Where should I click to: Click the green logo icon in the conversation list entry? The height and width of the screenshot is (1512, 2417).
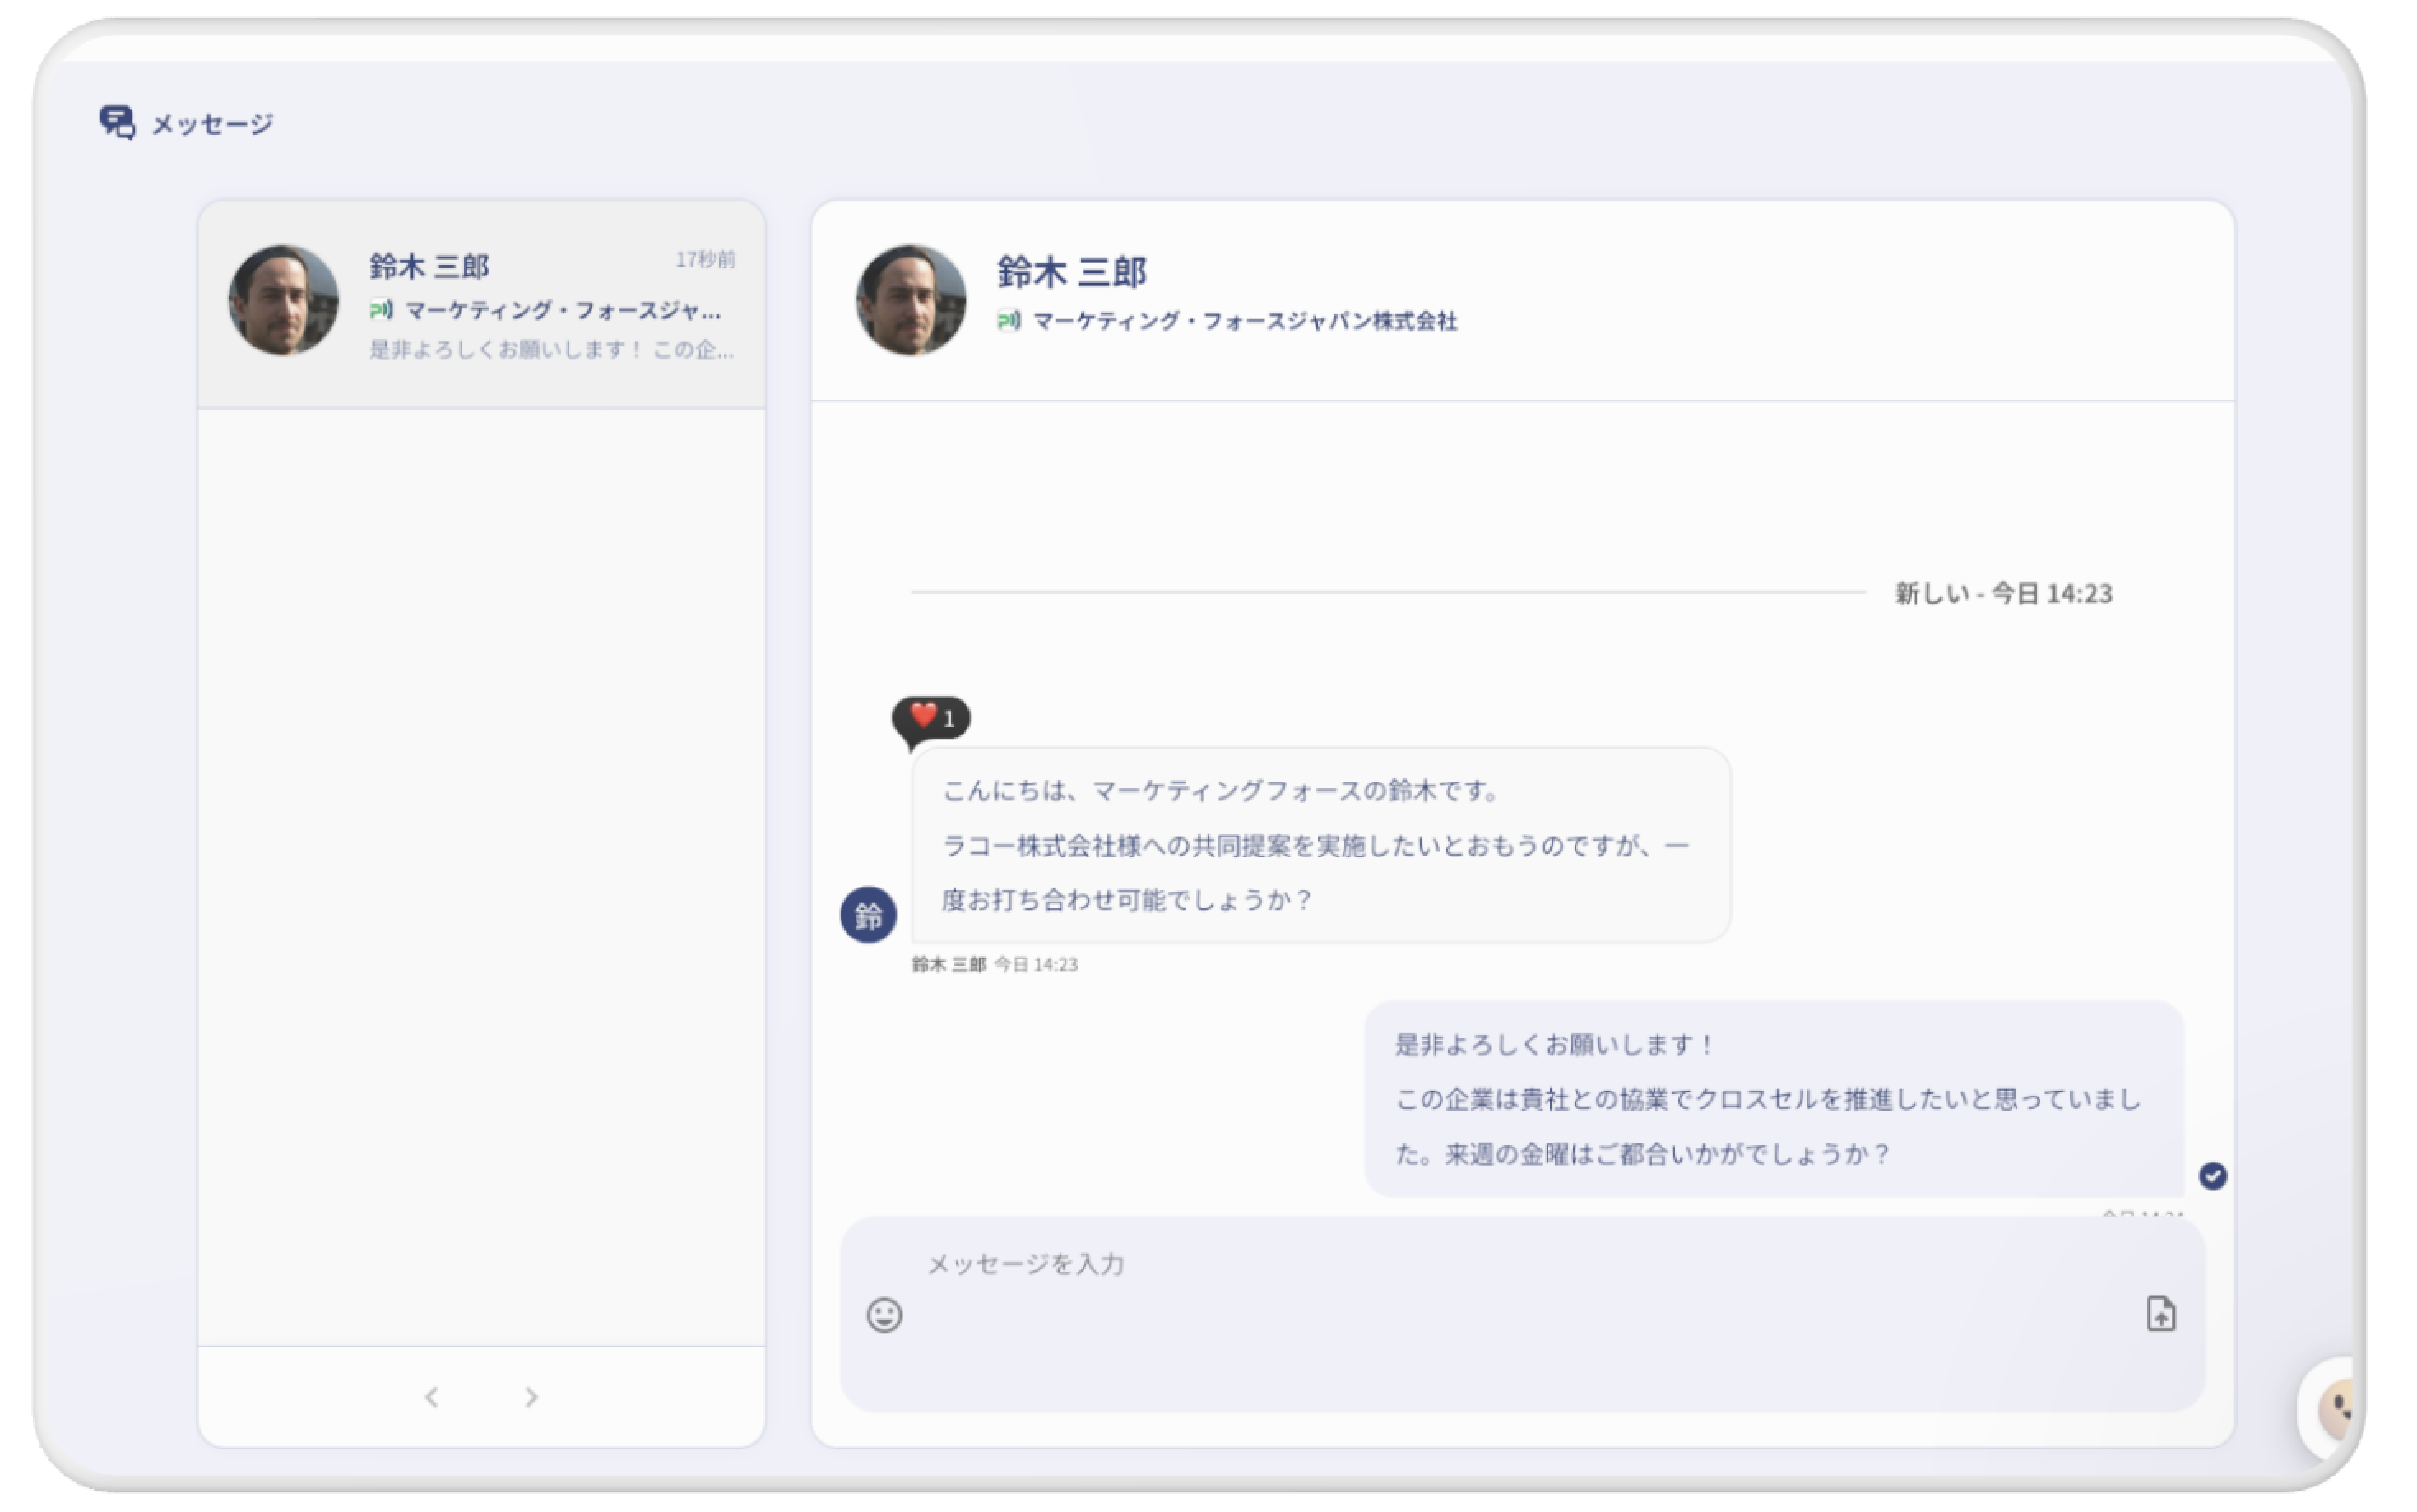click(381, 311)
